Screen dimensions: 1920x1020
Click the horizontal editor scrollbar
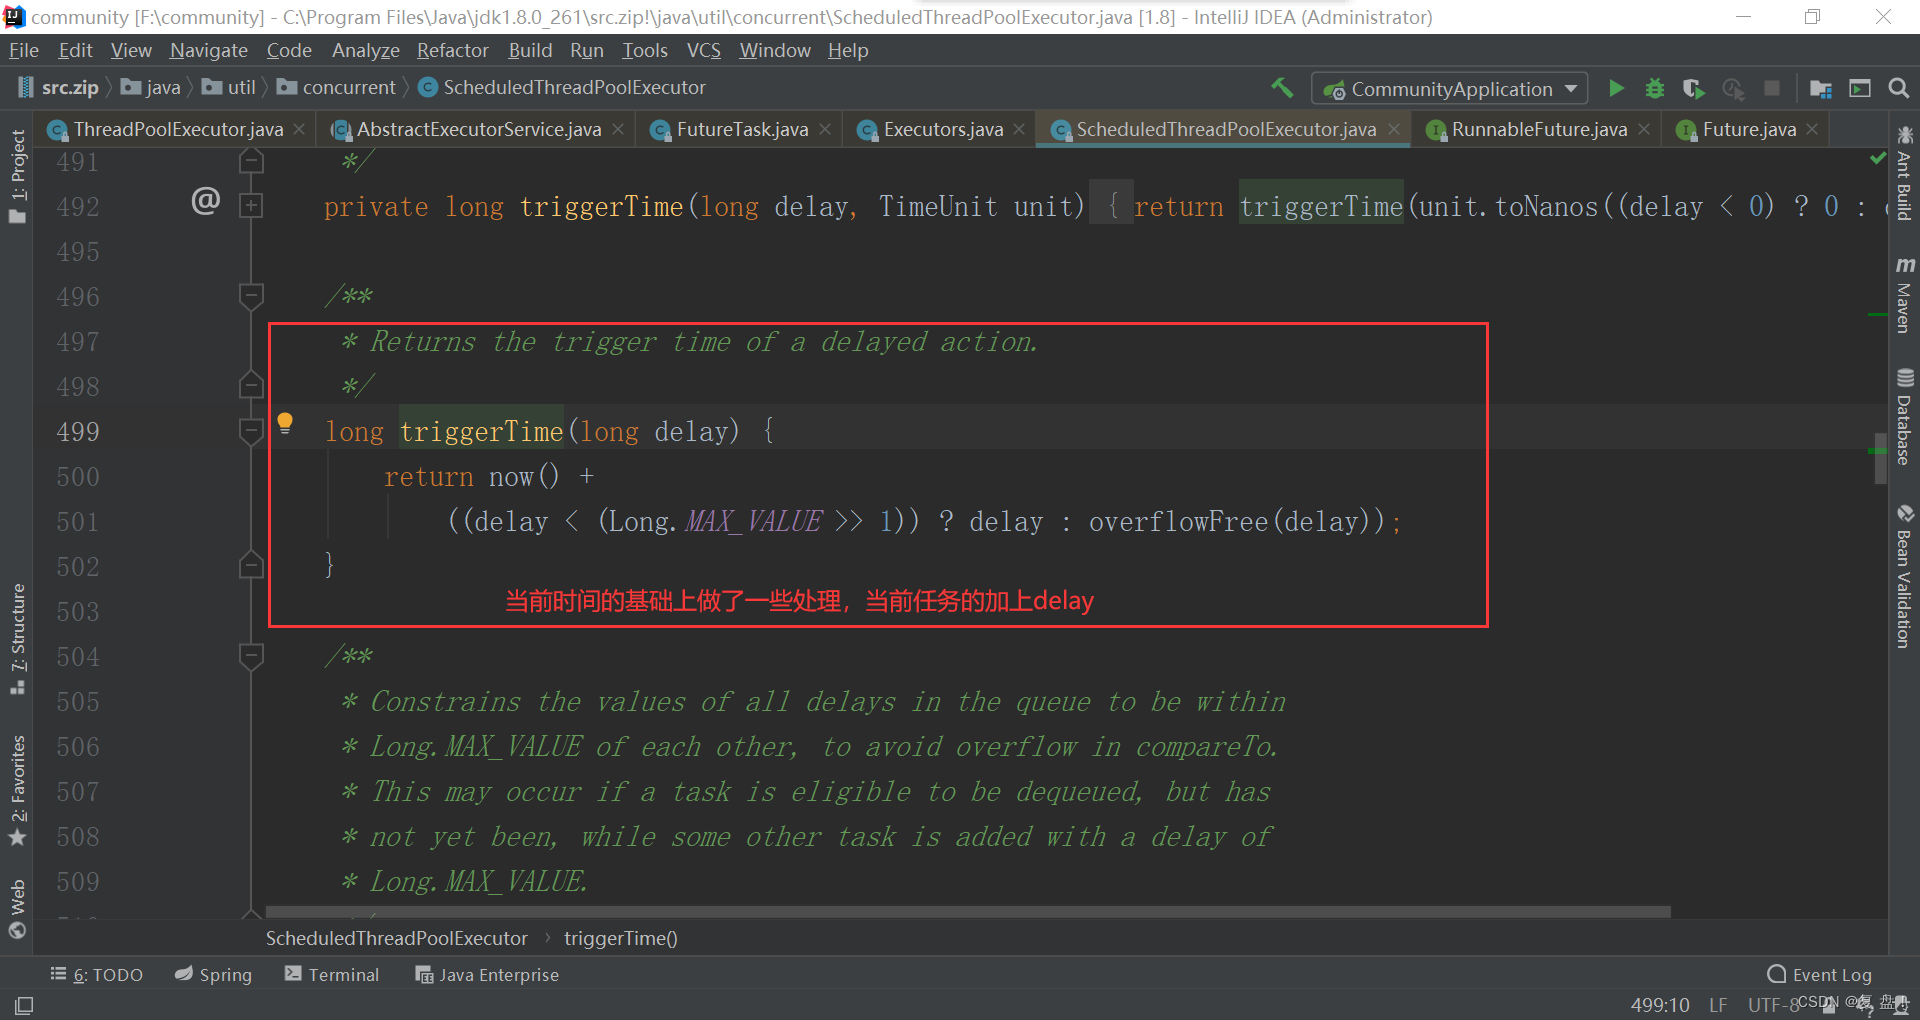968,912
